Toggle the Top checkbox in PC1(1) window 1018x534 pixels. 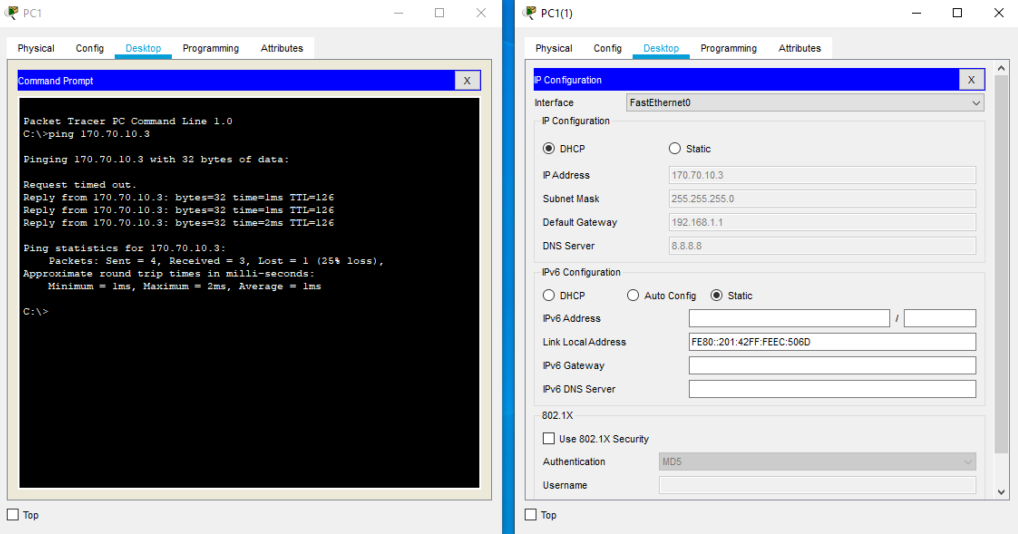530,515
